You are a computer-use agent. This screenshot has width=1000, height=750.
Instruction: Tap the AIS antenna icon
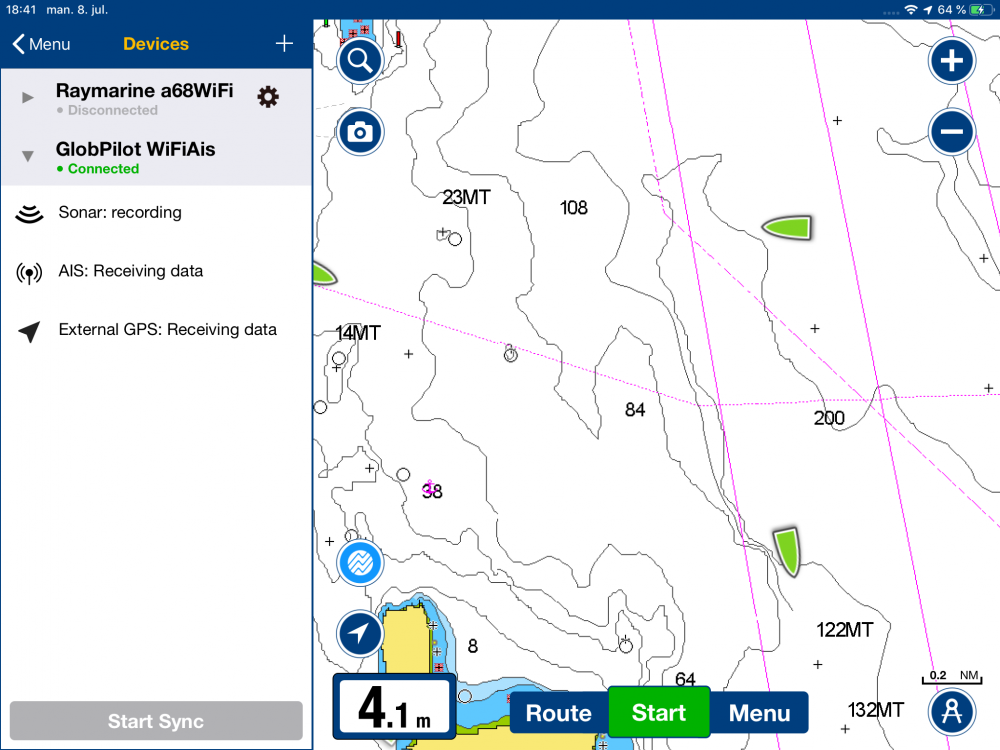pos(29,273)
